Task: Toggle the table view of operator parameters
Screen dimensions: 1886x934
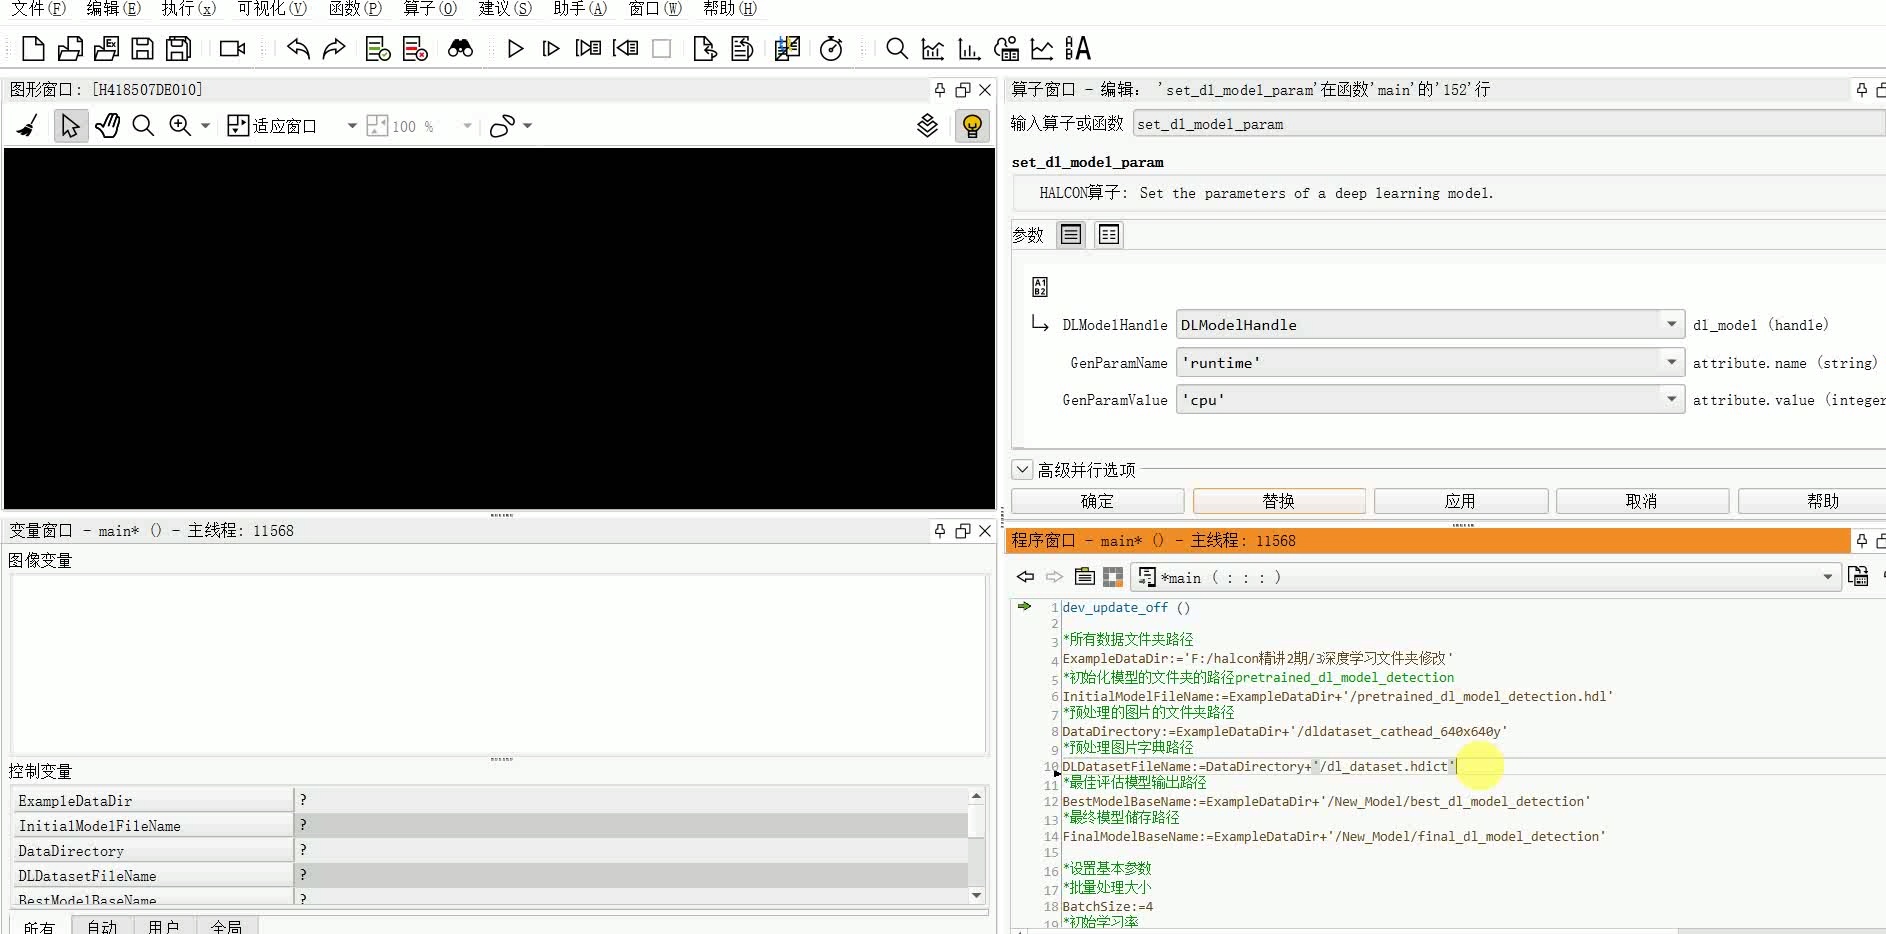Action: point(1108,234)
